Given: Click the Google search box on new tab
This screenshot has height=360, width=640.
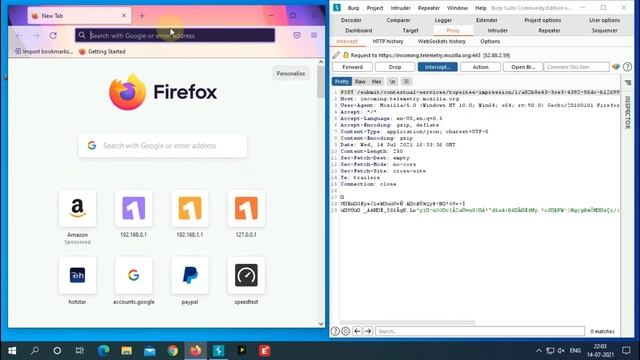Looking at the screenshot, I should point(162,146).
